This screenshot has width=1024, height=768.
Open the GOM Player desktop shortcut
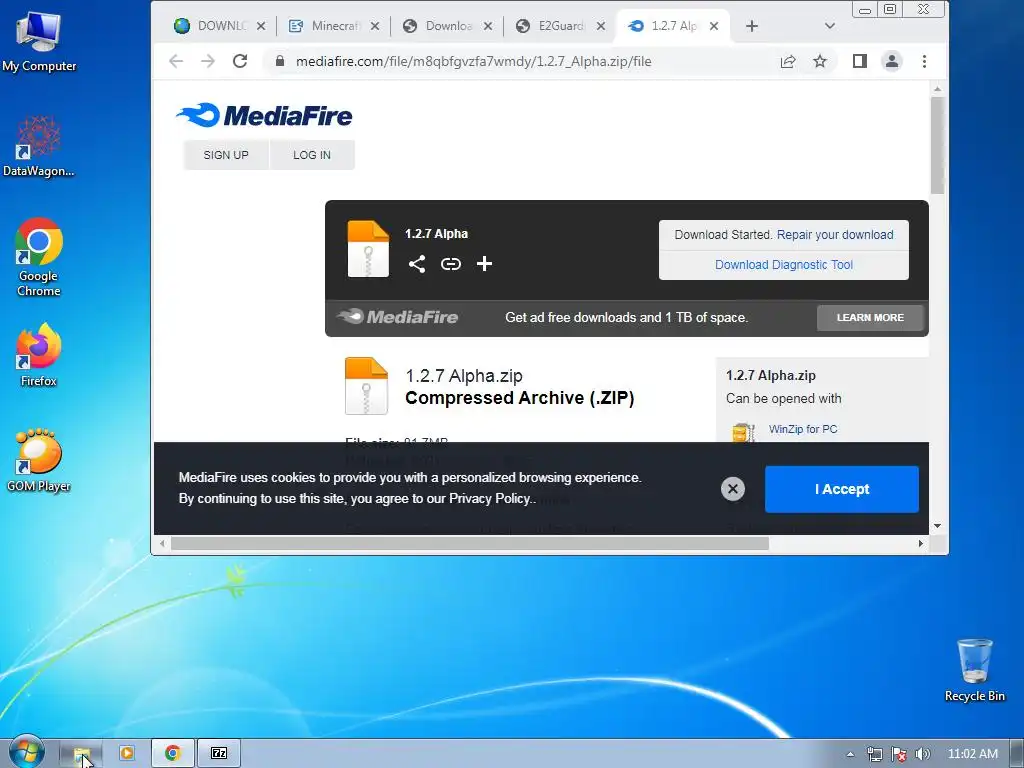tap(39, 460)
